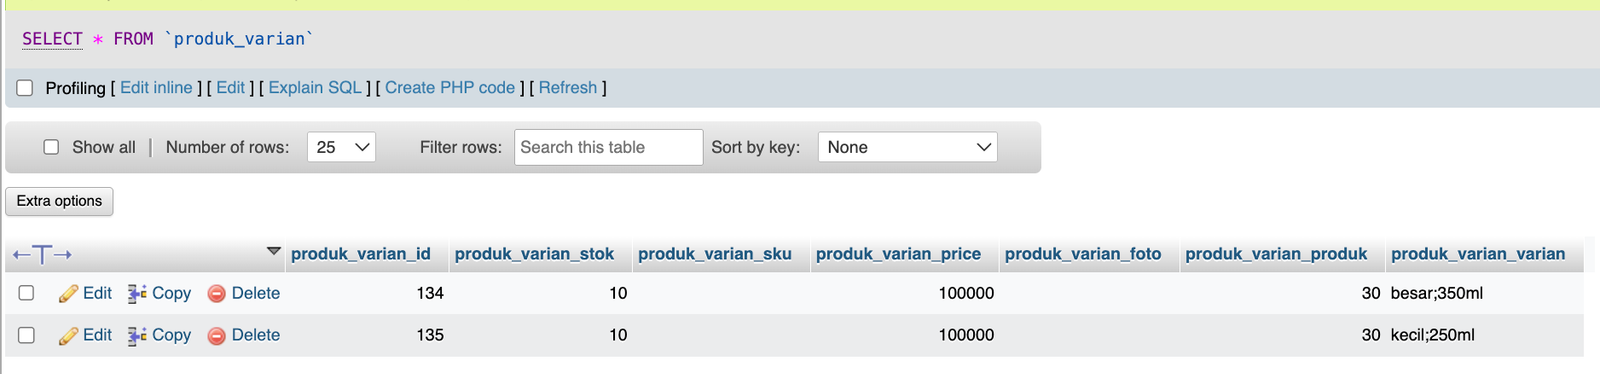The image size is (1600, 374).
Task: Click the Copy icon for row 134
Action: [137, 294]
